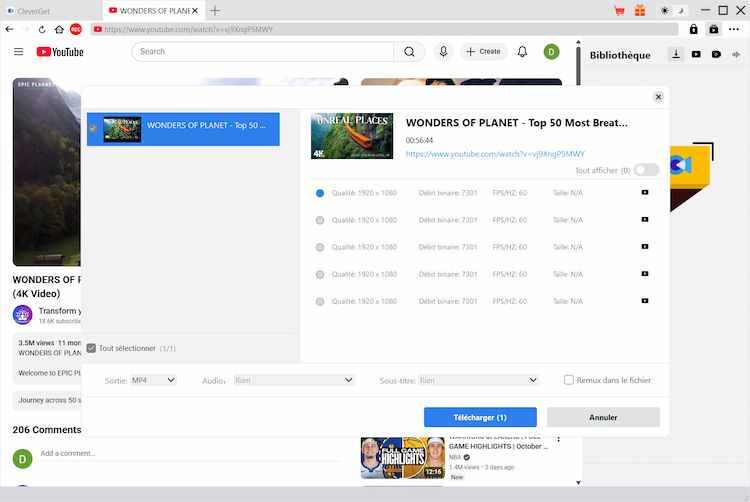Click the home icon in navigation bar
Screen dimensions: 750x502
click(60, 30)
